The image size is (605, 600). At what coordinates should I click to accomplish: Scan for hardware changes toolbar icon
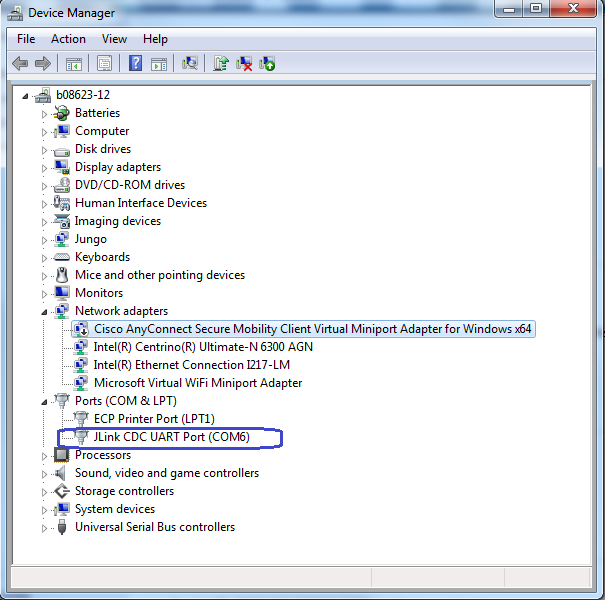coord(189,63)
